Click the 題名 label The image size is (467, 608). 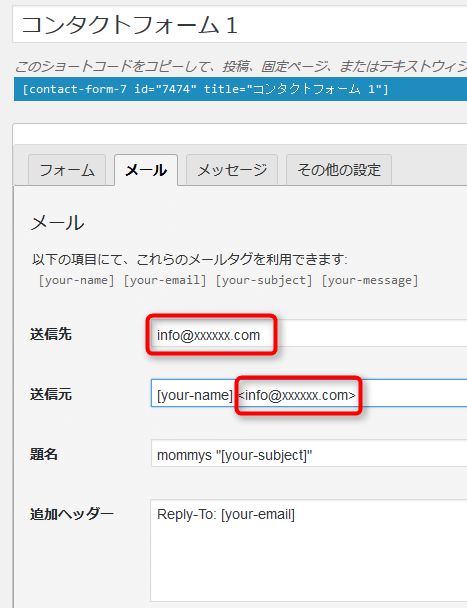[x=44, y=454]
